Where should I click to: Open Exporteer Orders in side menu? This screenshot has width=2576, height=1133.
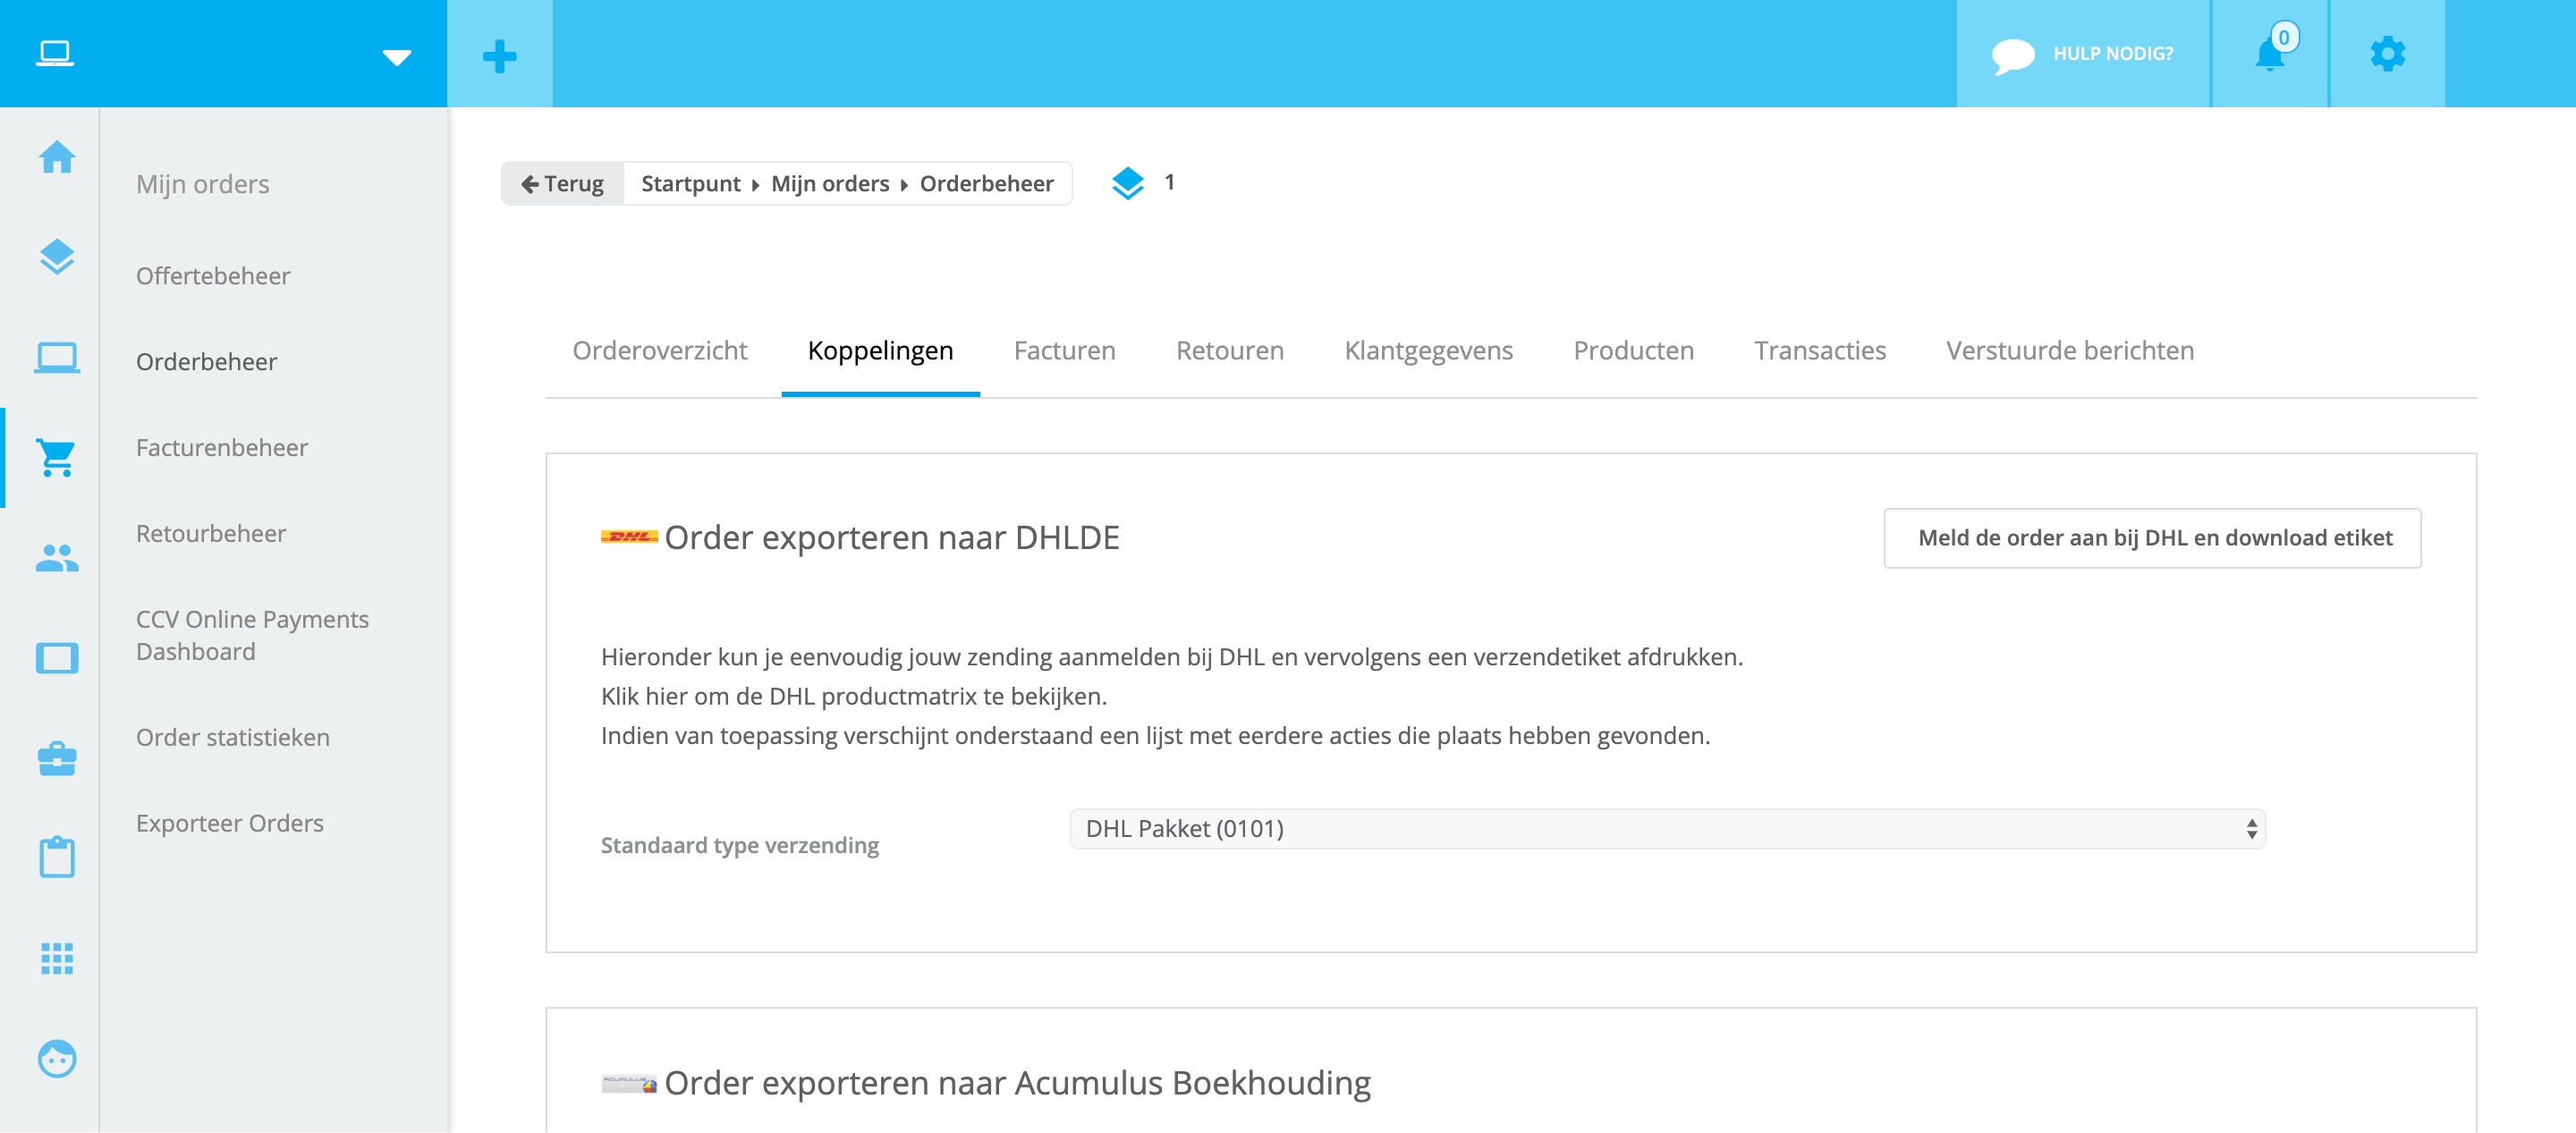[230, 824]
